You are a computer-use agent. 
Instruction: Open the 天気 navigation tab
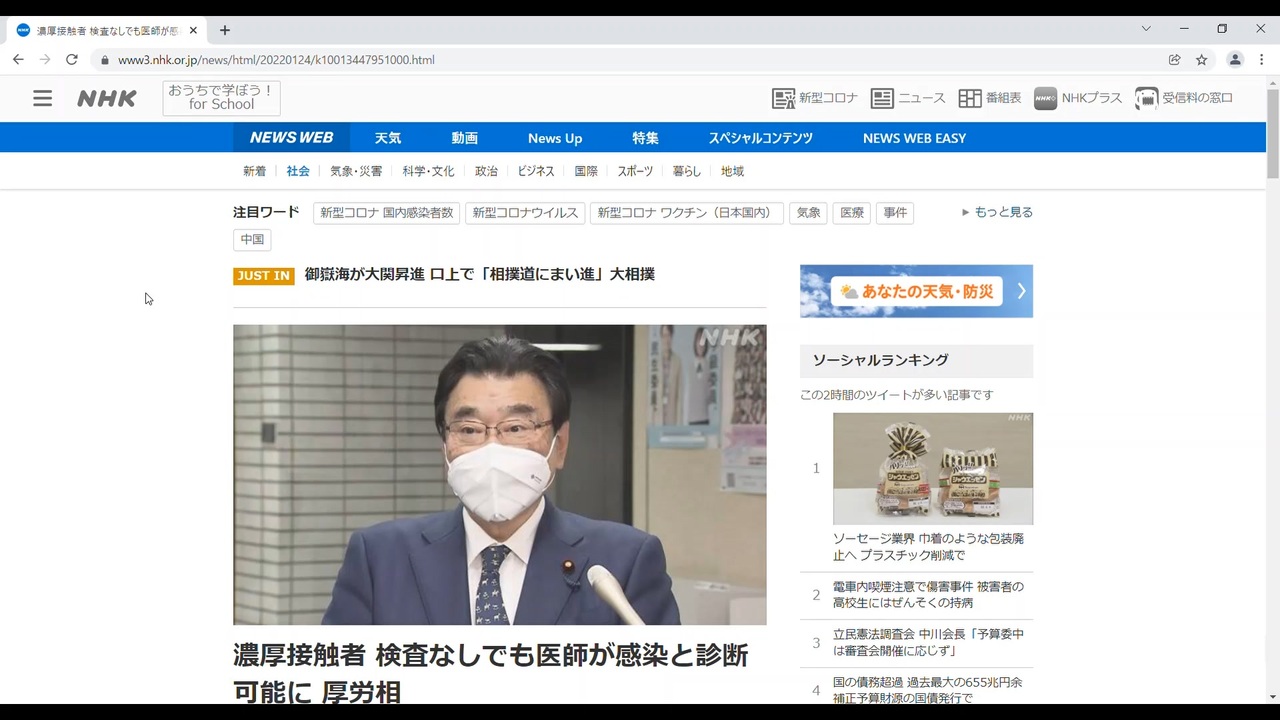(x=388, y=138)
